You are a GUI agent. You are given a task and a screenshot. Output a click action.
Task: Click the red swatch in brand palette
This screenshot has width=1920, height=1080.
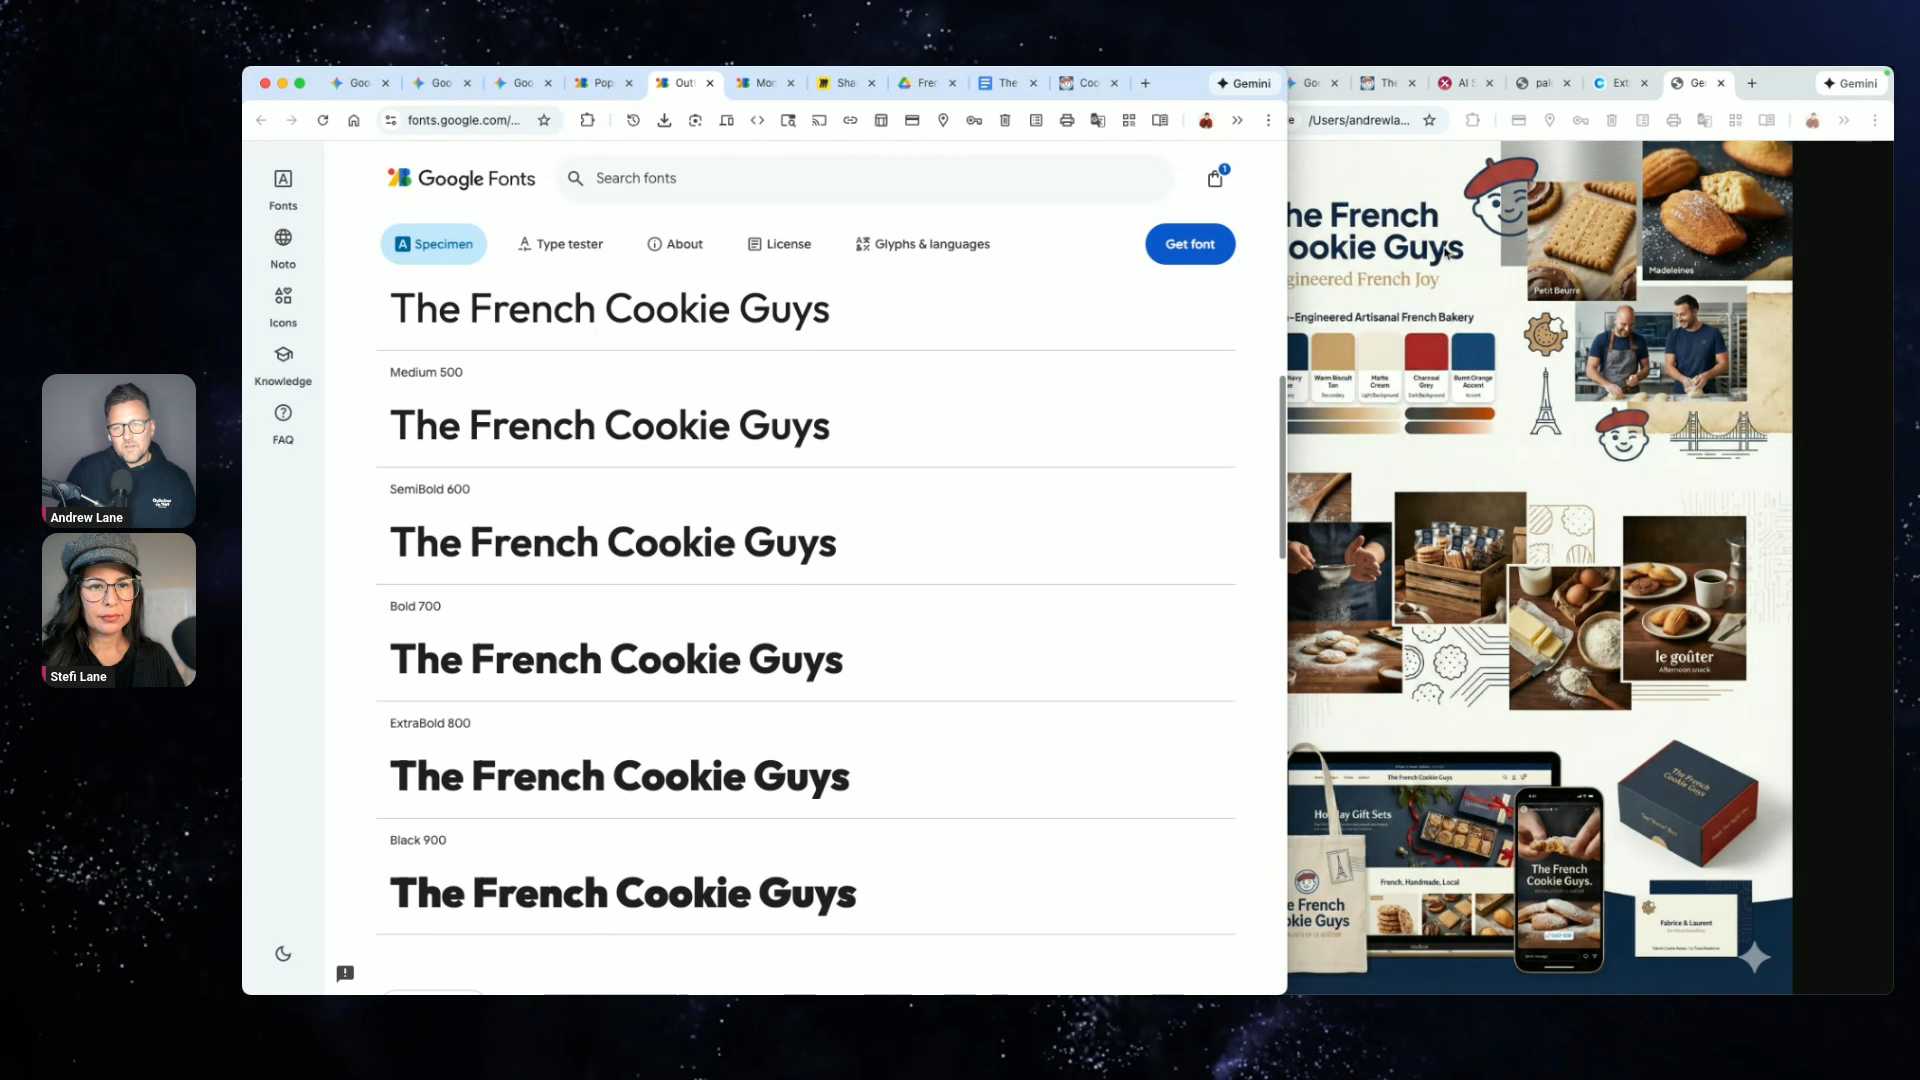point(1426,352)
